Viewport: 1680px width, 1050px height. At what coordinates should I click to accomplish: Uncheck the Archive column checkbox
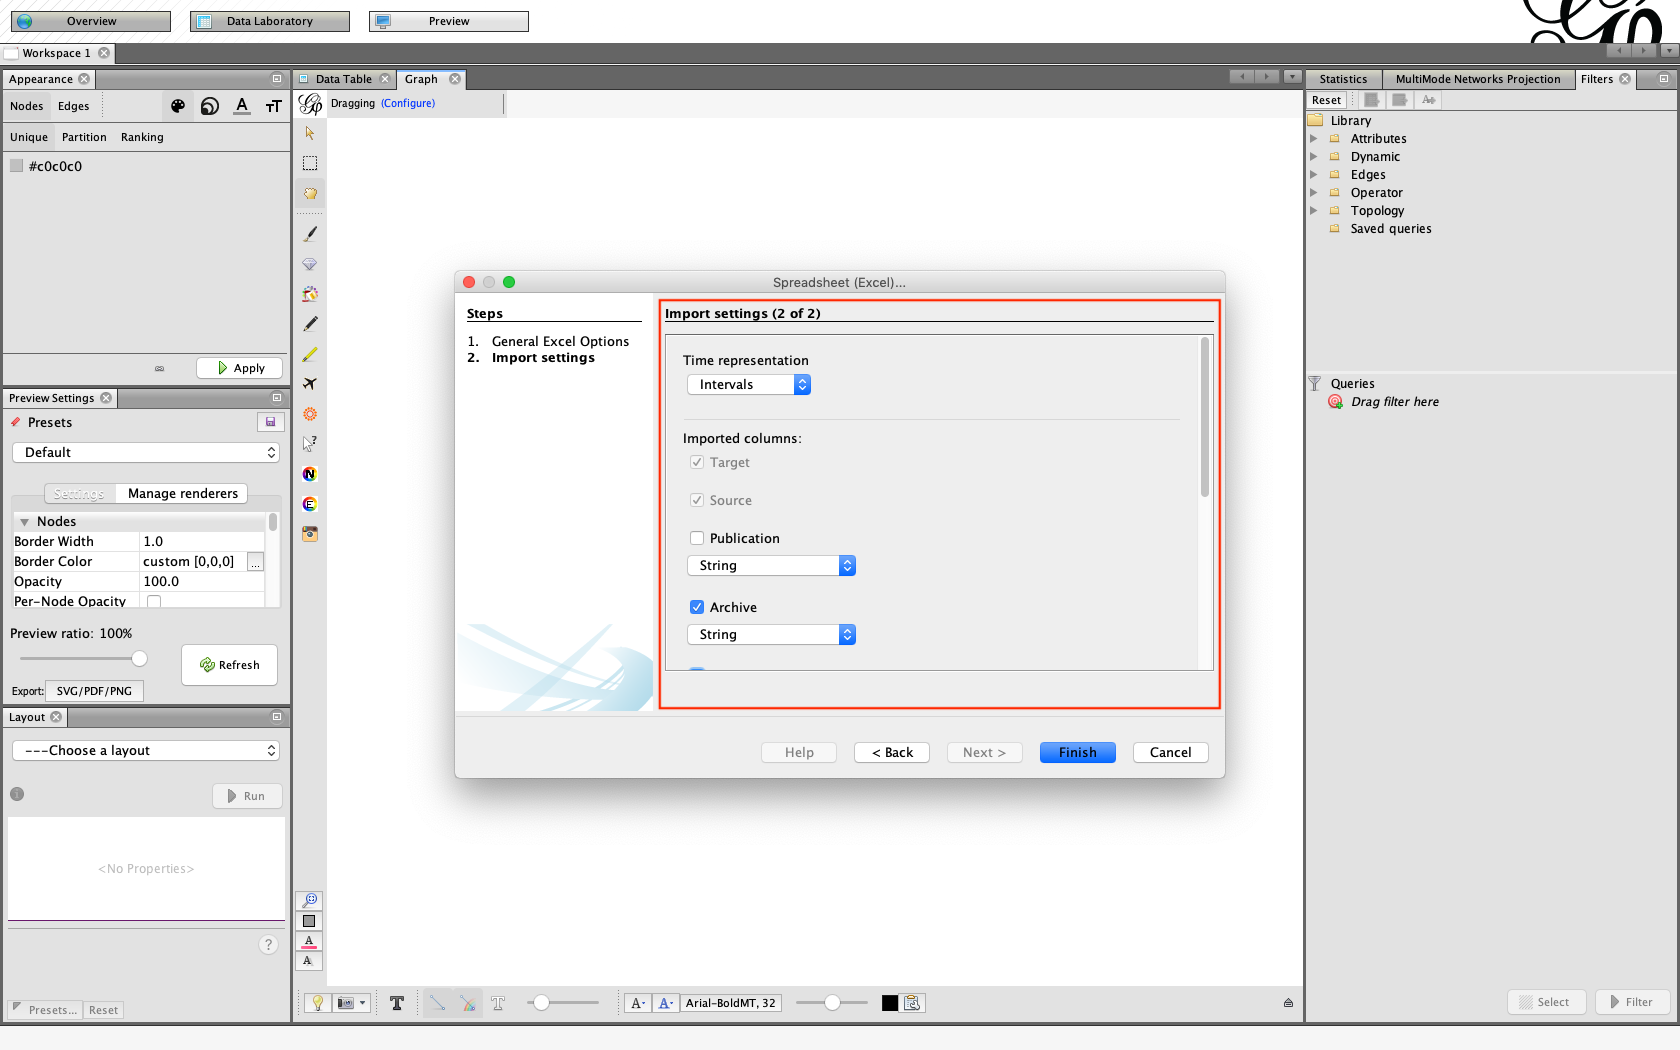click(697, 607)
